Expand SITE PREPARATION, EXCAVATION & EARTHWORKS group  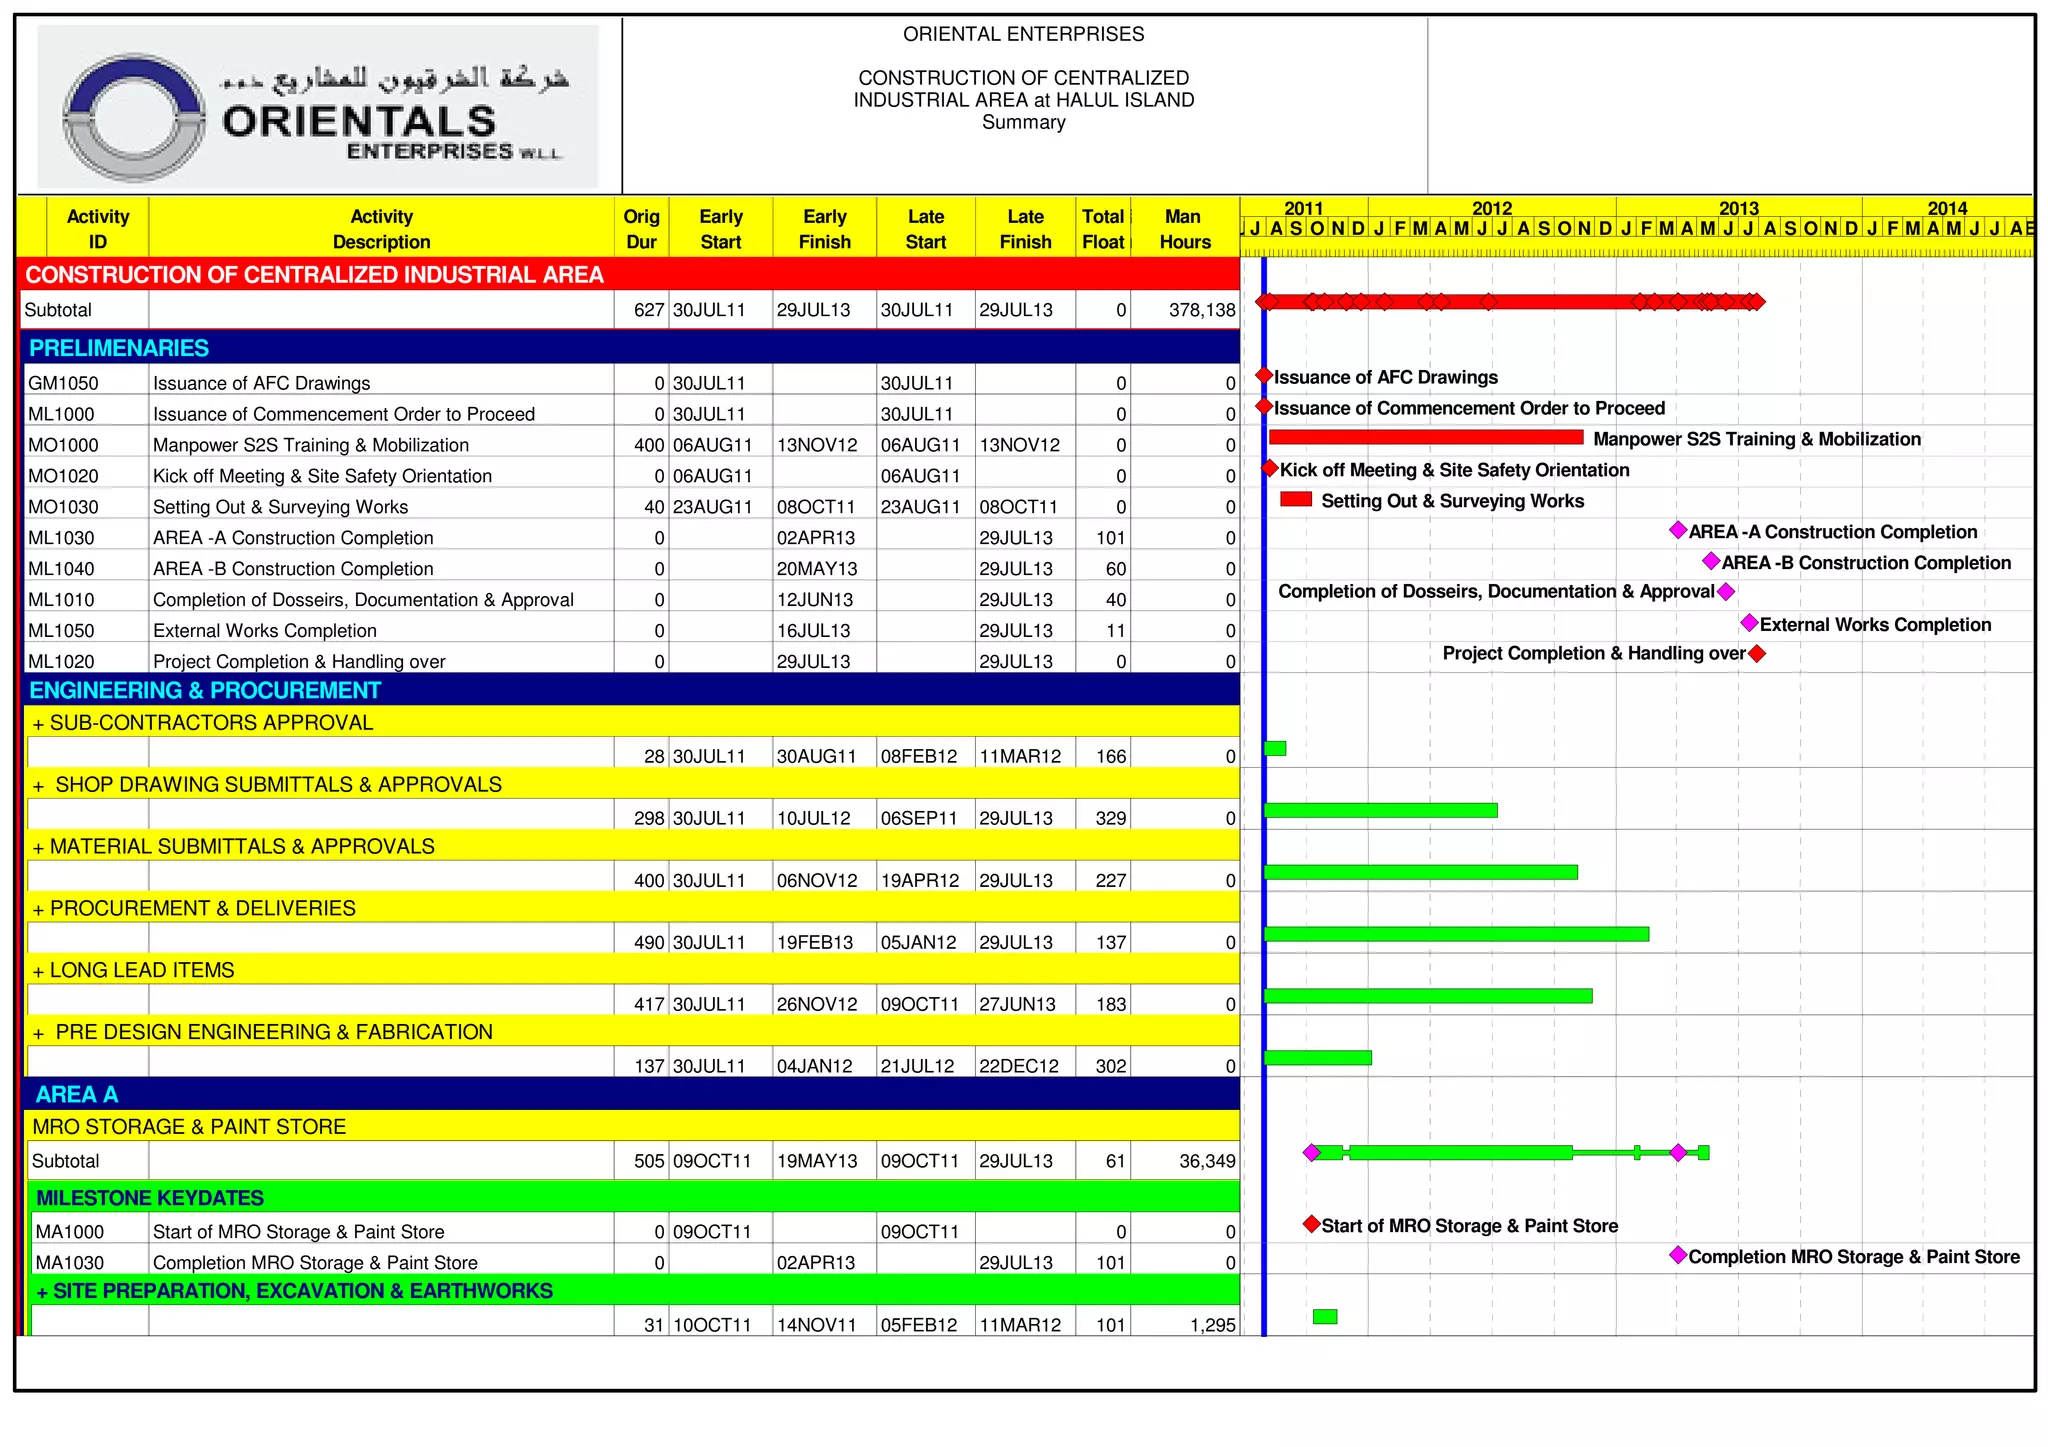[x=42, y=1293]
